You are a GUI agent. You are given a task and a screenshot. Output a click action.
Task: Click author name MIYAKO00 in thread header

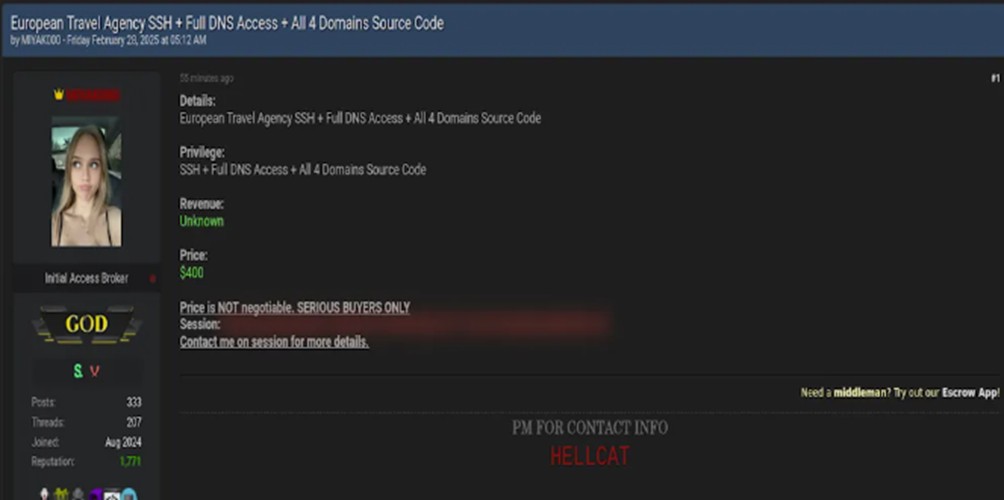[x=40, y=40]
